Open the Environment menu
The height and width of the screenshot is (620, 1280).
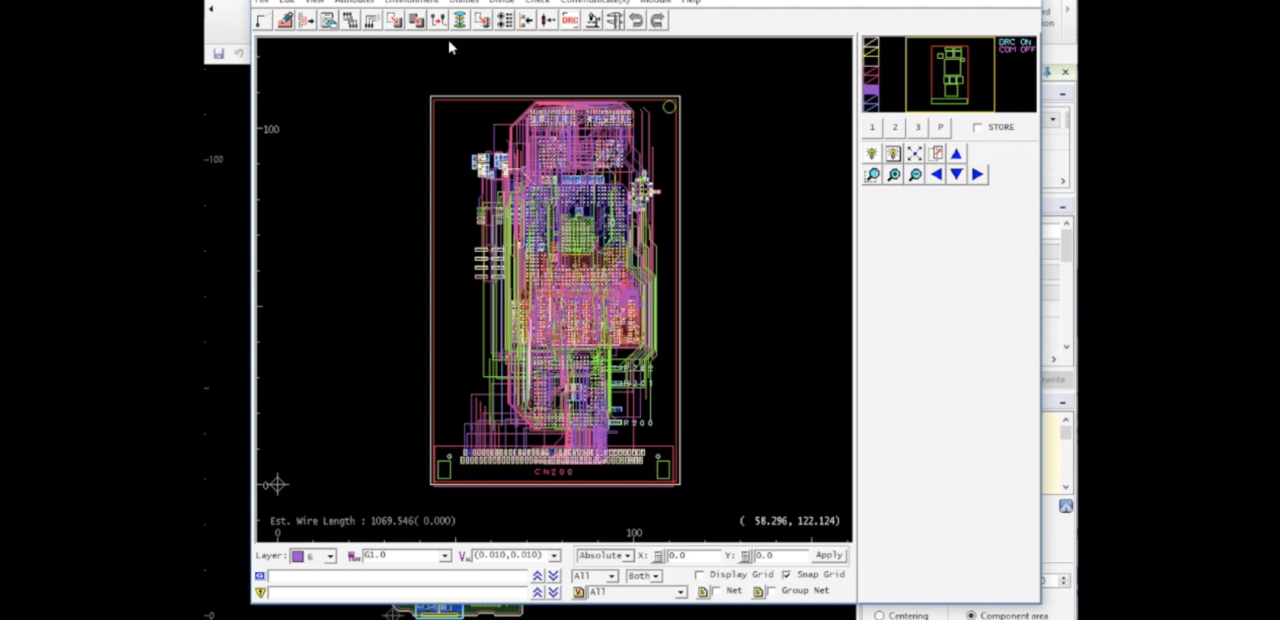[x=410, y=2]
